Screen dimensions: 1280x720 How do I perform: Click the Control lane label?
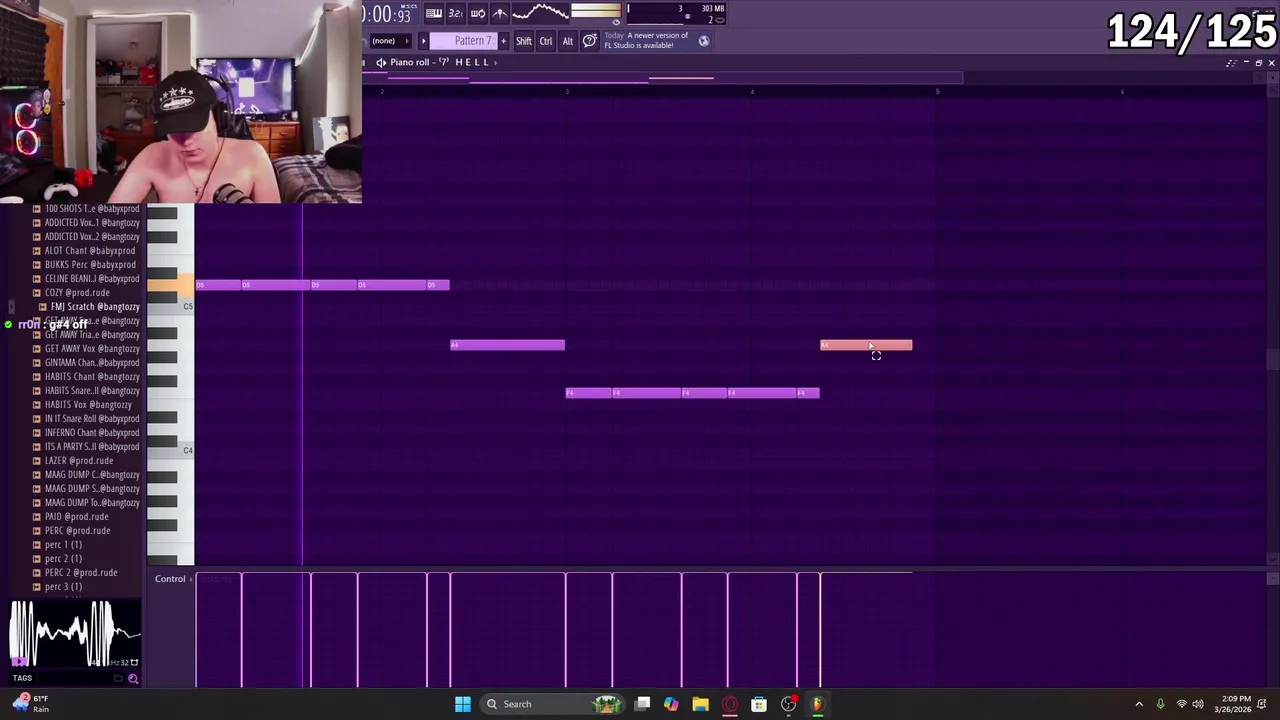[x=170, y=579]
